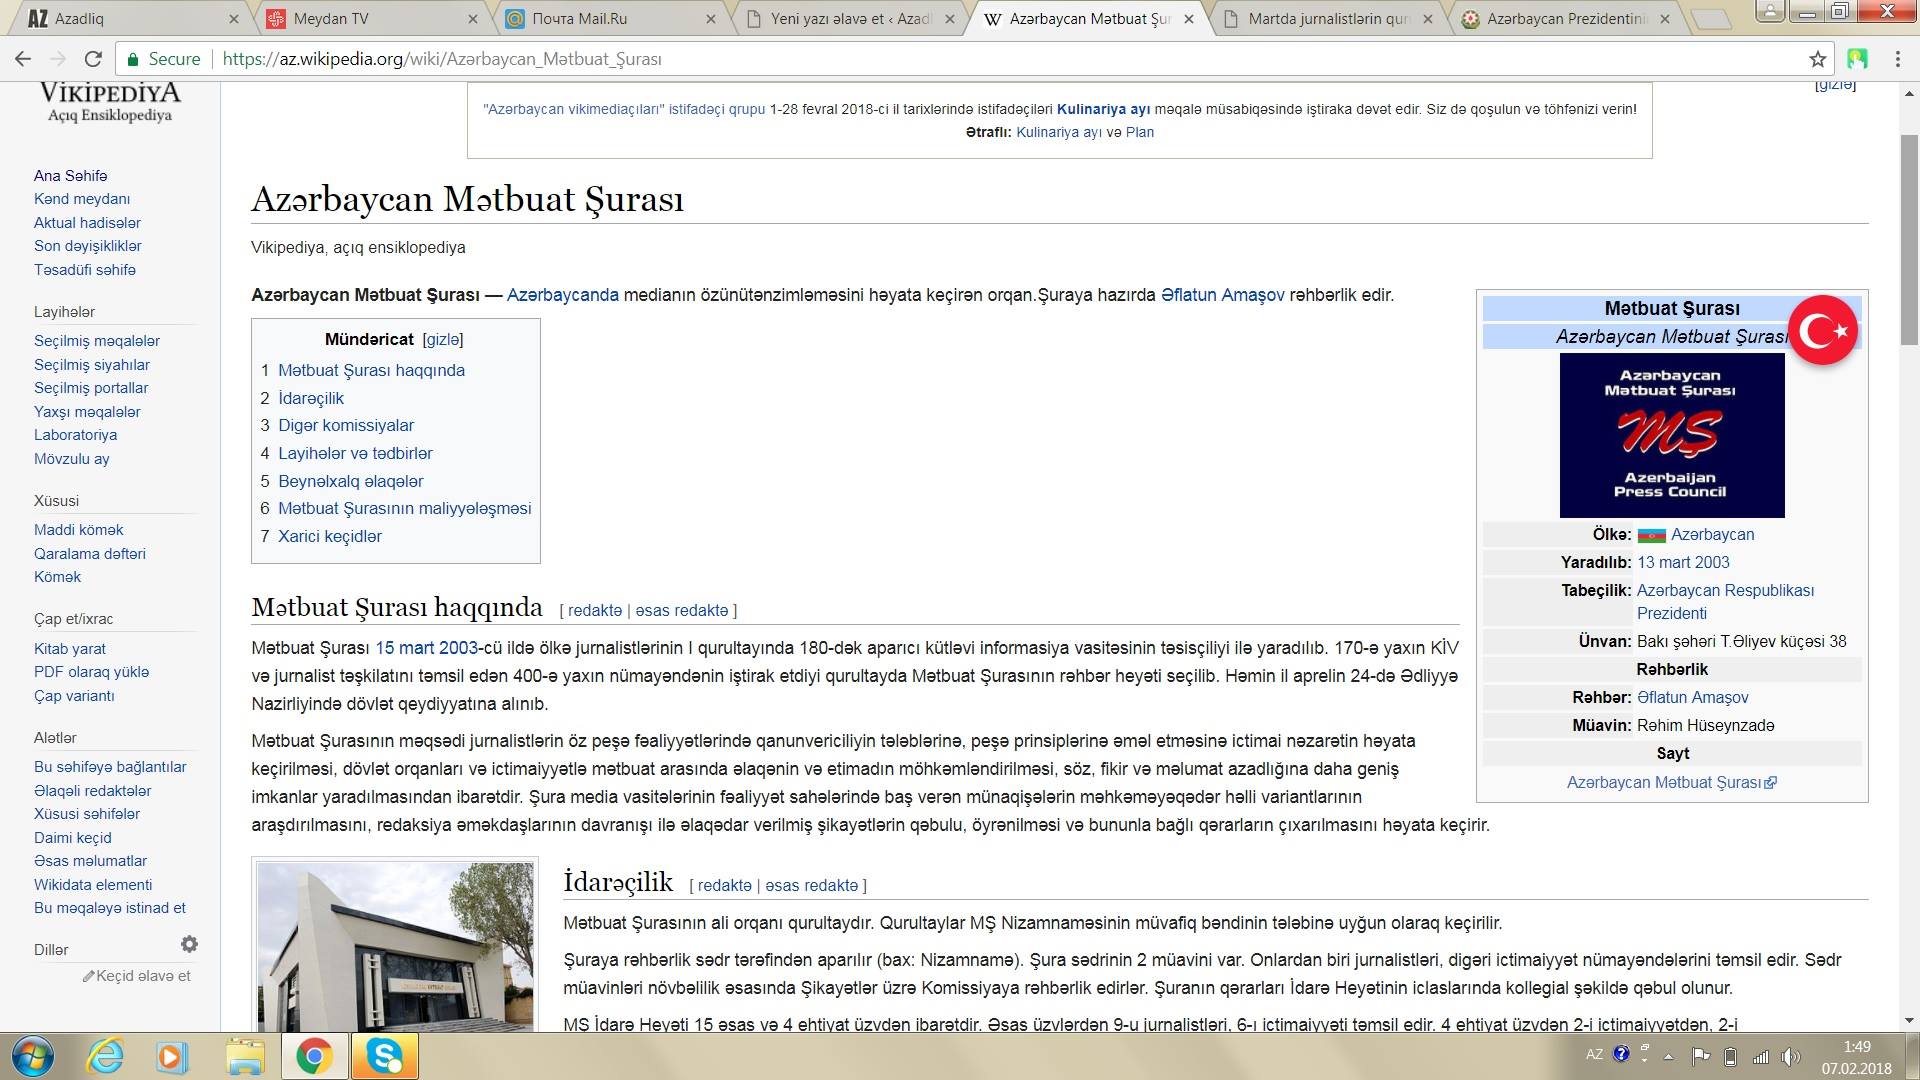Switch to the Meydan TV tab
Image resolution: width=1920 pixels, height=1080 pixels.
[x=330, y=19]
